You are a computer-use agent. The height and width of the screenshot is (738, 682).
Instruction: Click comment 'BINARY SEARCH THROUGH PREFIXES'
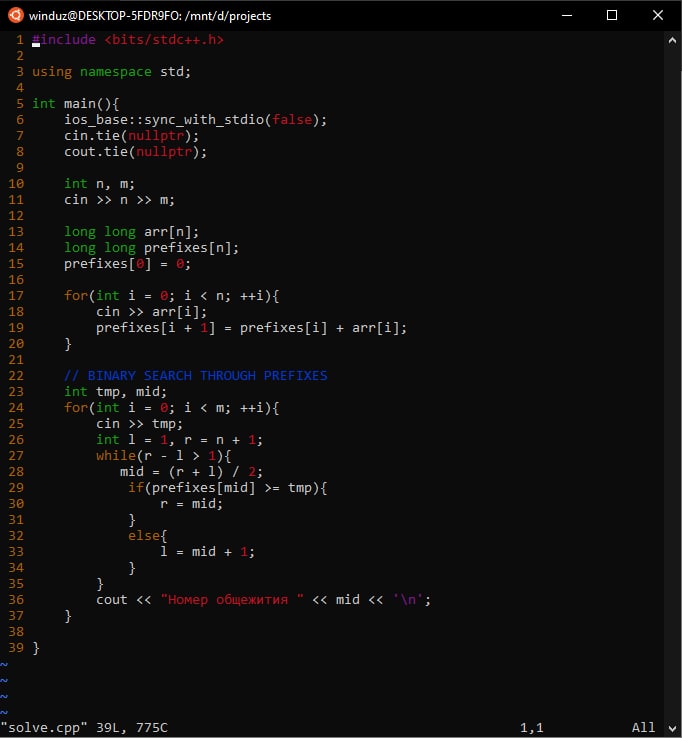pyautogui.click(x=207, y=376)
